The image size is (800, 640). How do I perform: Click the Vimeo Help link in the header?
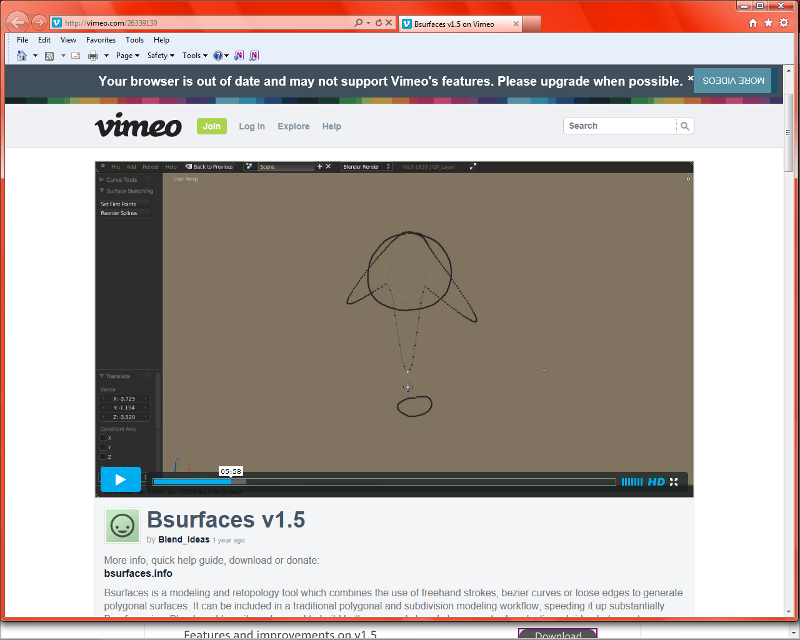pos(332,126)
